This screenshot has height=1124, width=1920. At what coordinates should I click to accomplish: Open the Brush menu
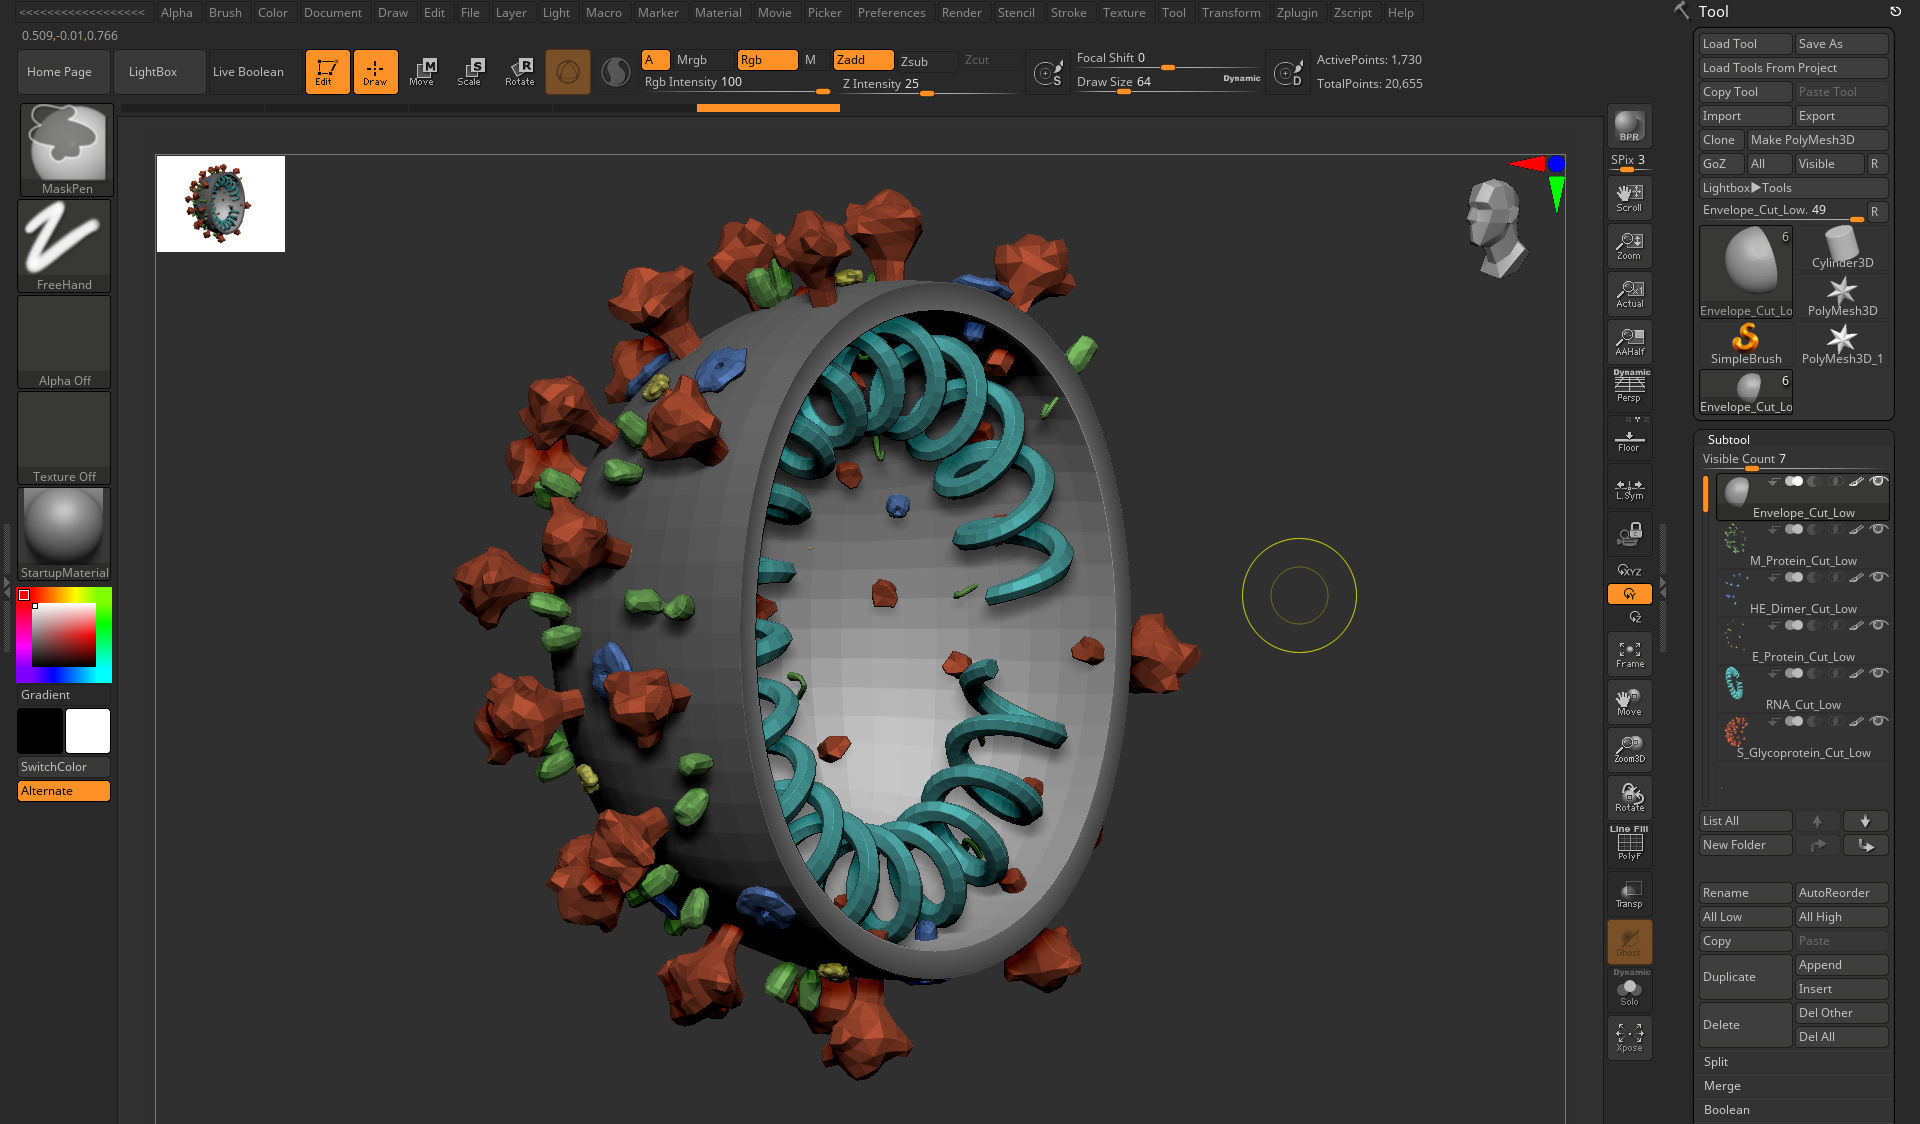pos(225,13)
